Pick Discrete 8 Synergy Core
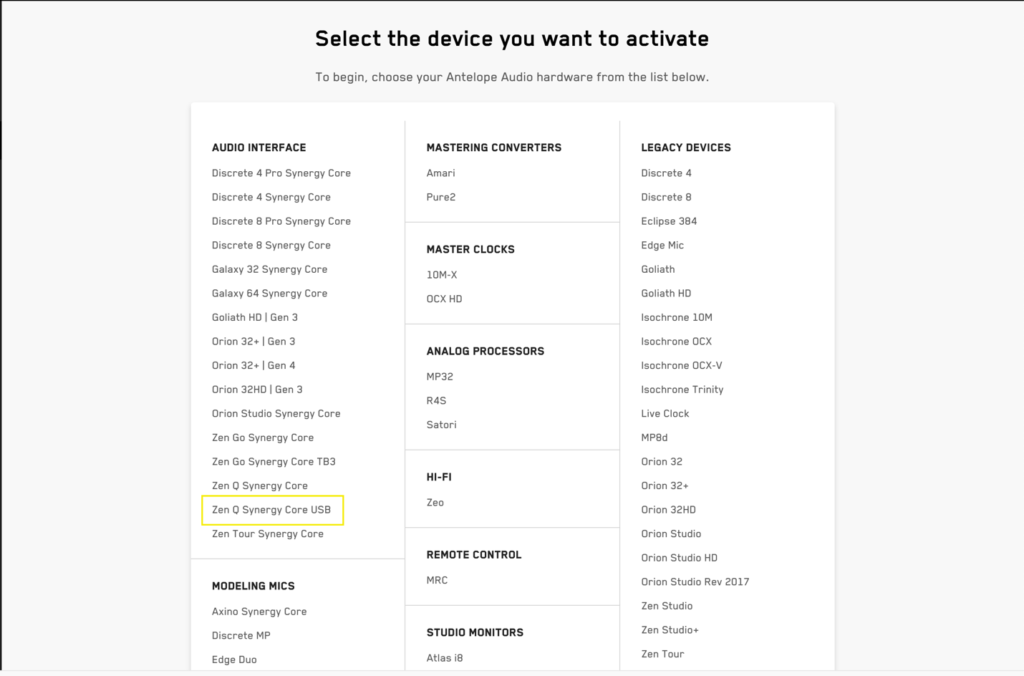The image size is (1024, 676). click(x=271, y=246)
